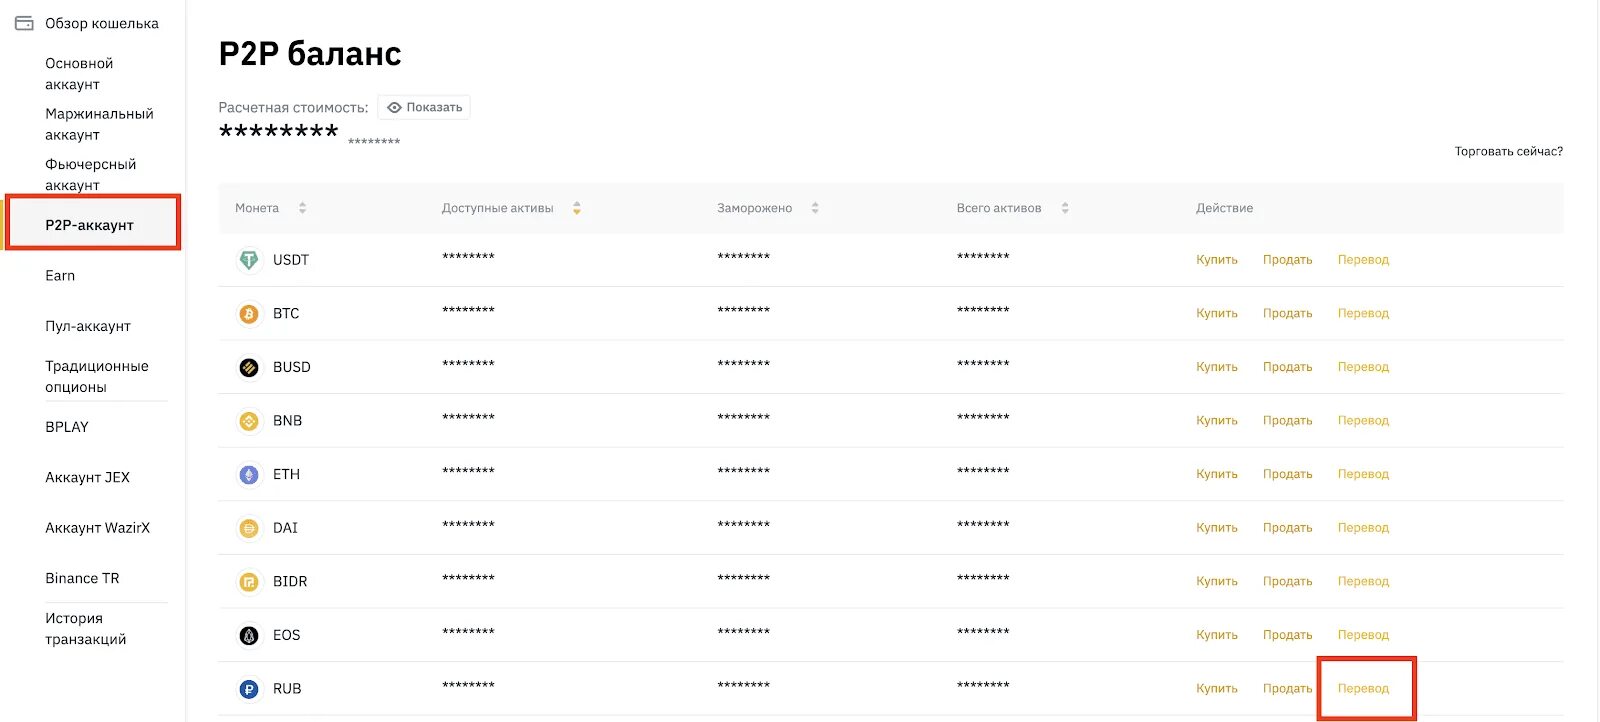The height and width of the screenshot is (722, 1600).
Task: Click Перевод in BNB row
Action: [x=1363, y=421]
